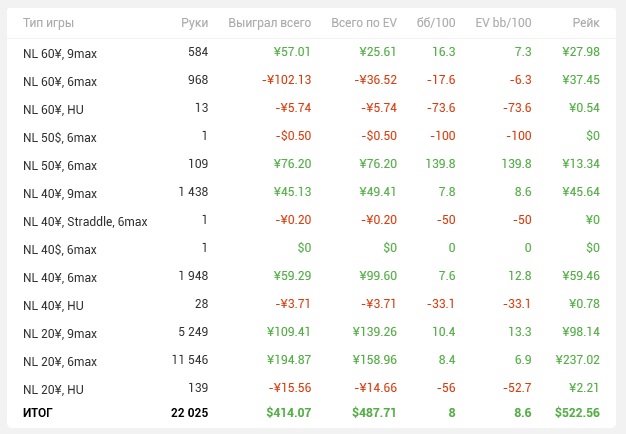Select the NL 20¥, 6max row label
The image size is (626, 434).
(60, 362)
